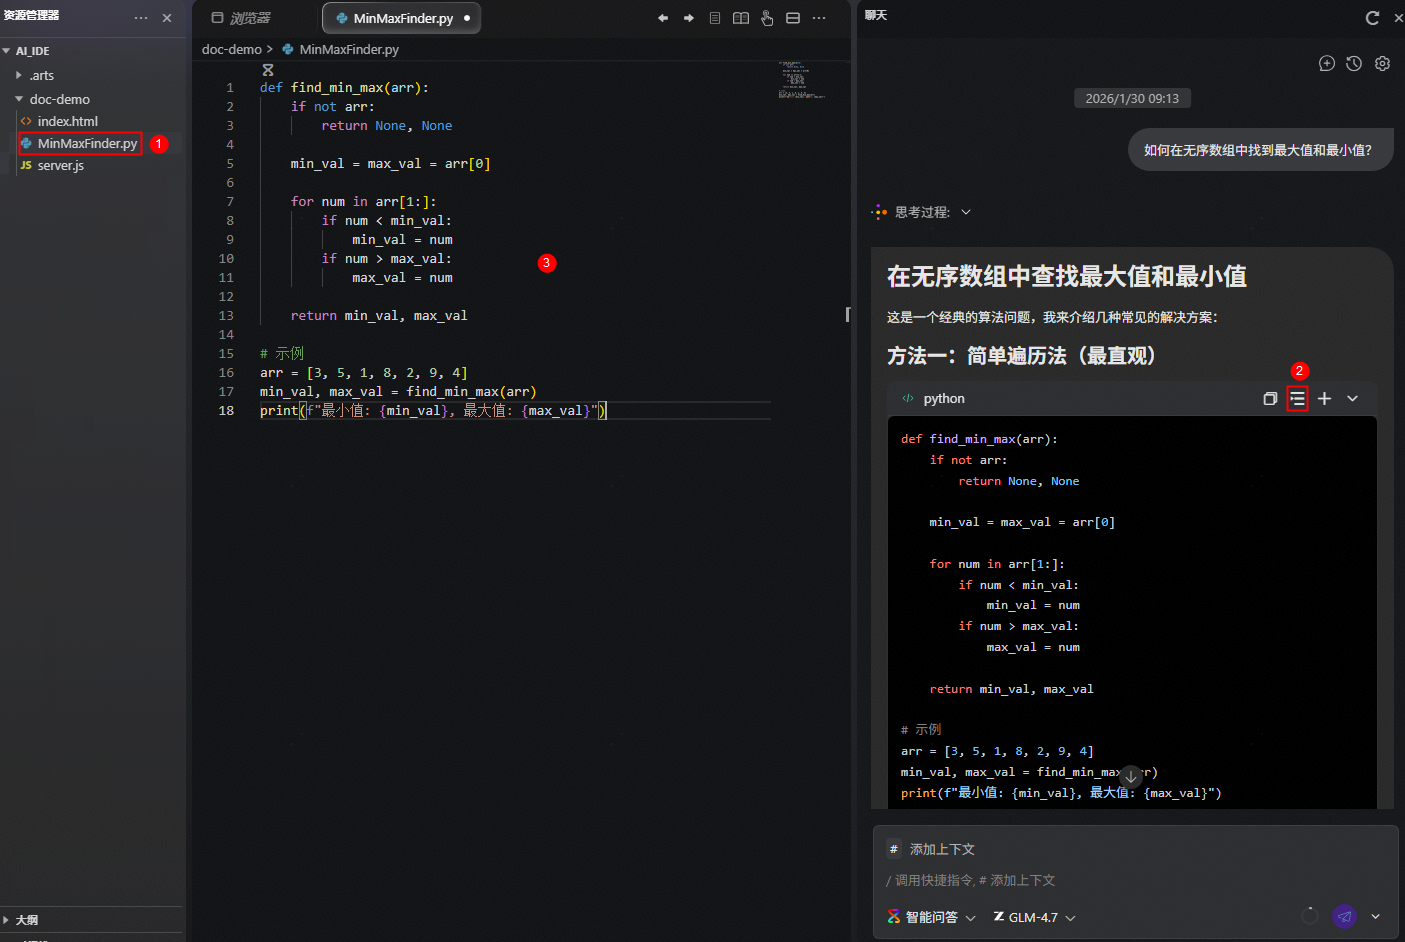Click the new chat icon in chat panel

tap(1326, 63)
